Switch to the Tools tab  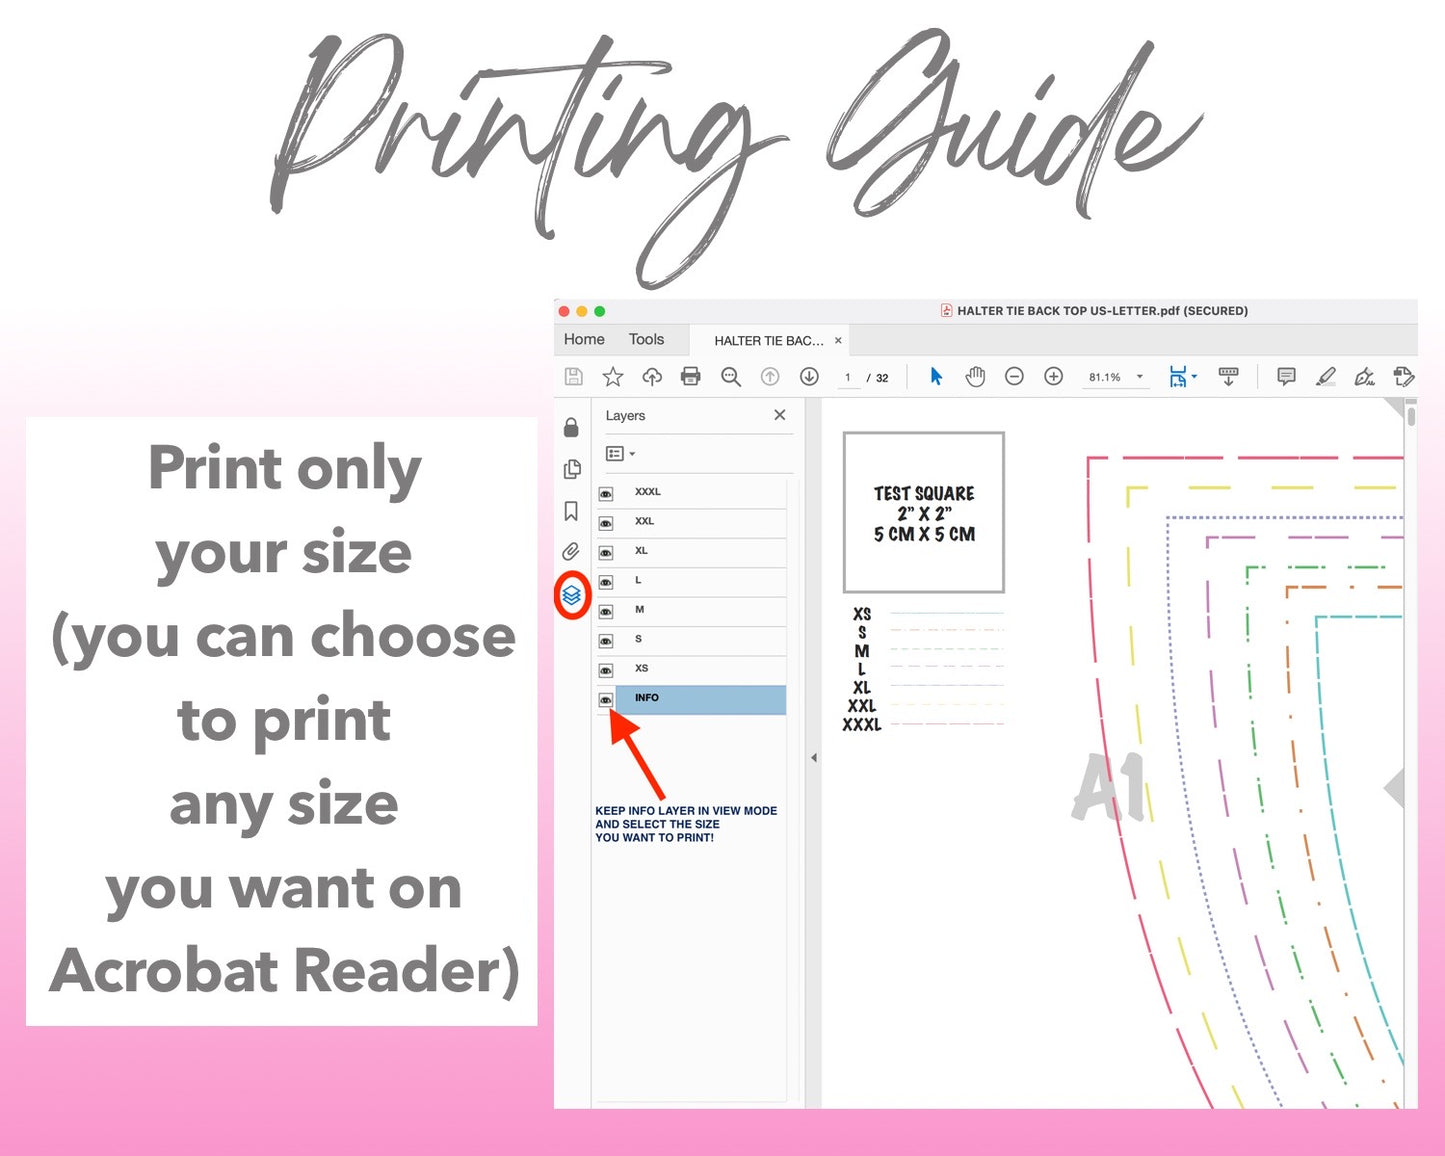point(646,340)
